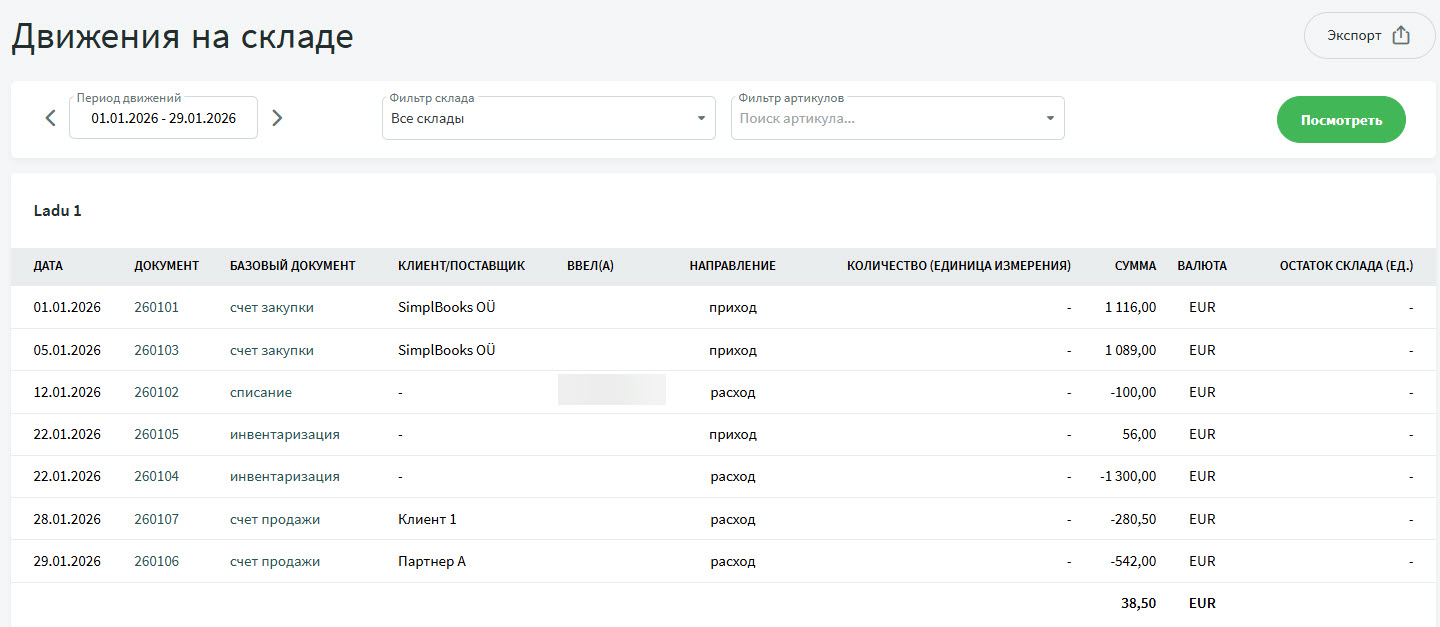Image resolution: width=1440 pixels, height=627 pixels.
Task: Expand the Фильтр склада dropdown
Action: click(x=548, y=119)
